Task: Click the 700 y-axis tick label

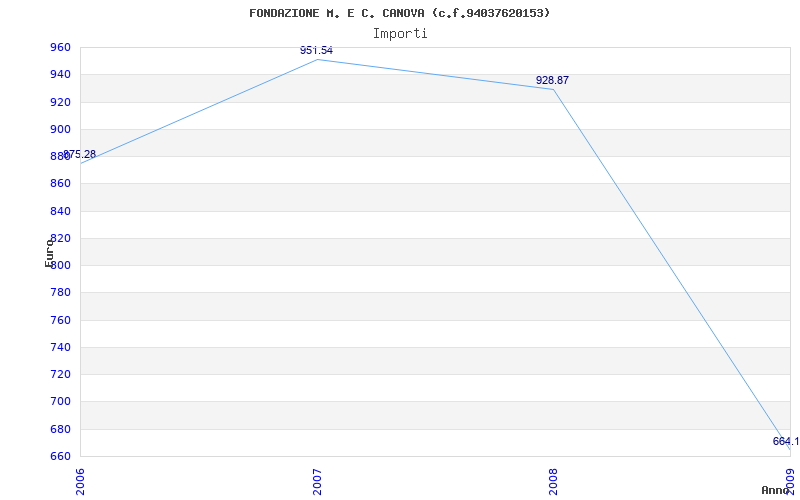Action: point(60,402)
